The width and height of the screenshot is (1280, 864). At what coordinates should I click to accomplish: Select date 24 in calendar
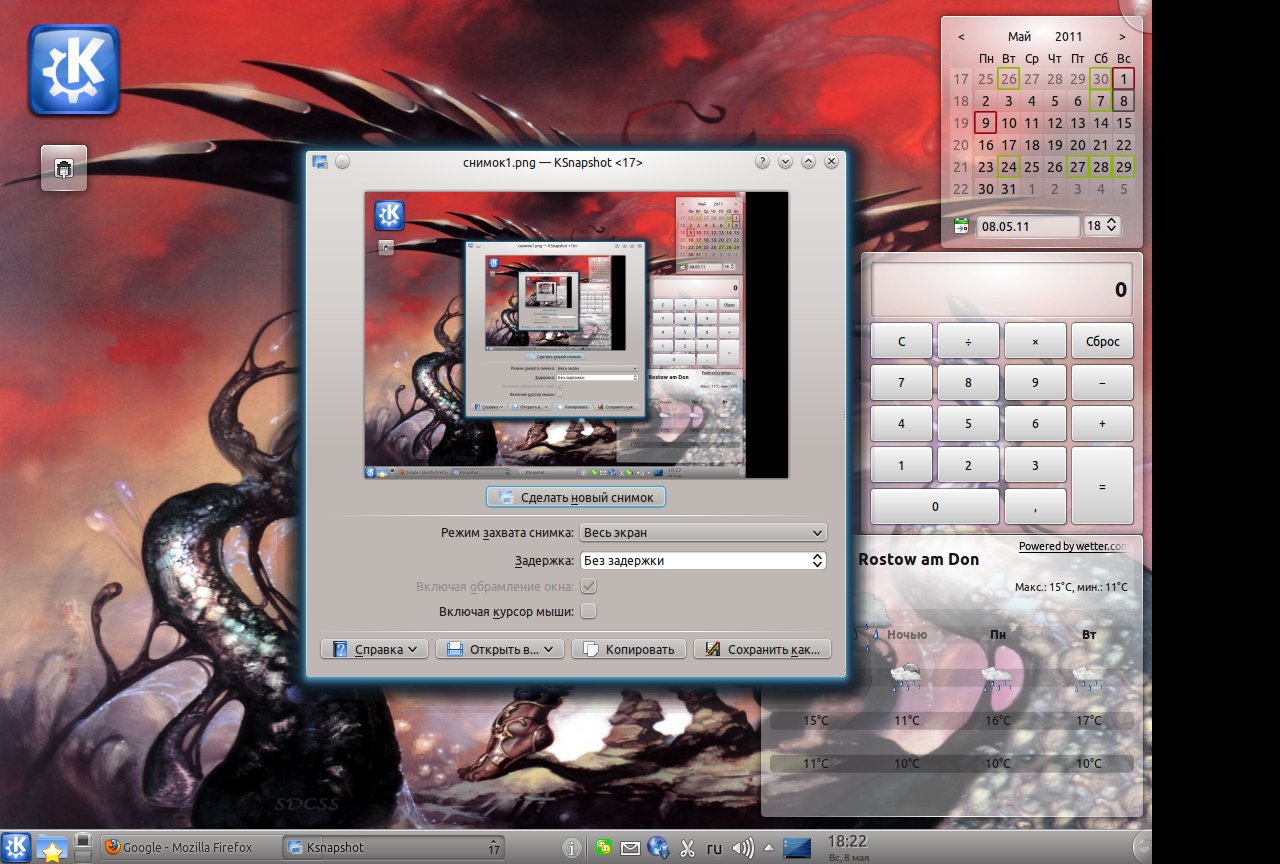(1008, 167)
